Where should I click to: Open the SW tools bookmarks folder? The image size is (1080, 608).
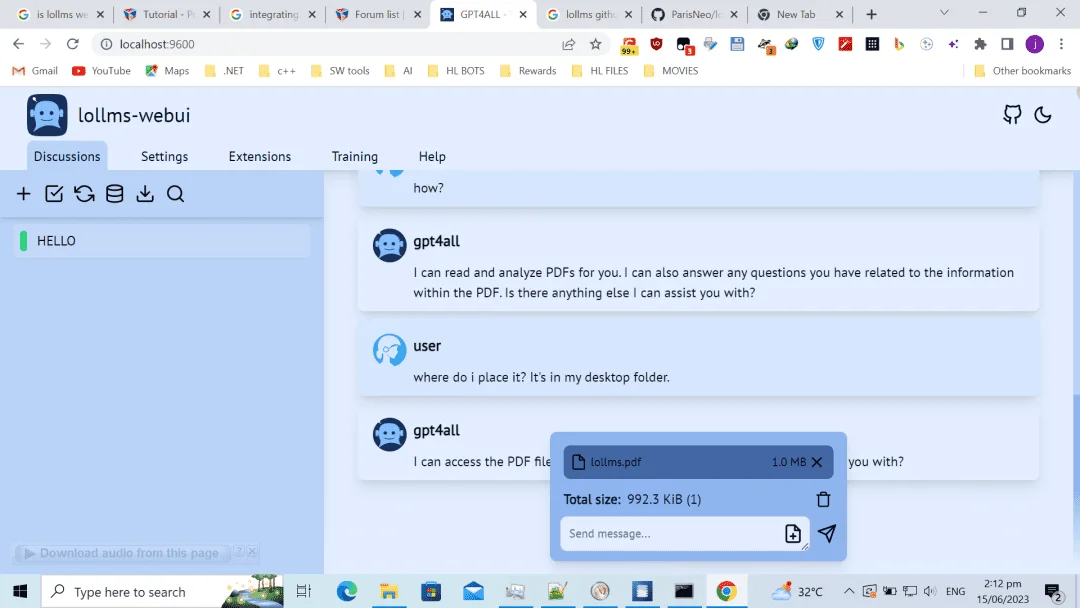point(340,71)
